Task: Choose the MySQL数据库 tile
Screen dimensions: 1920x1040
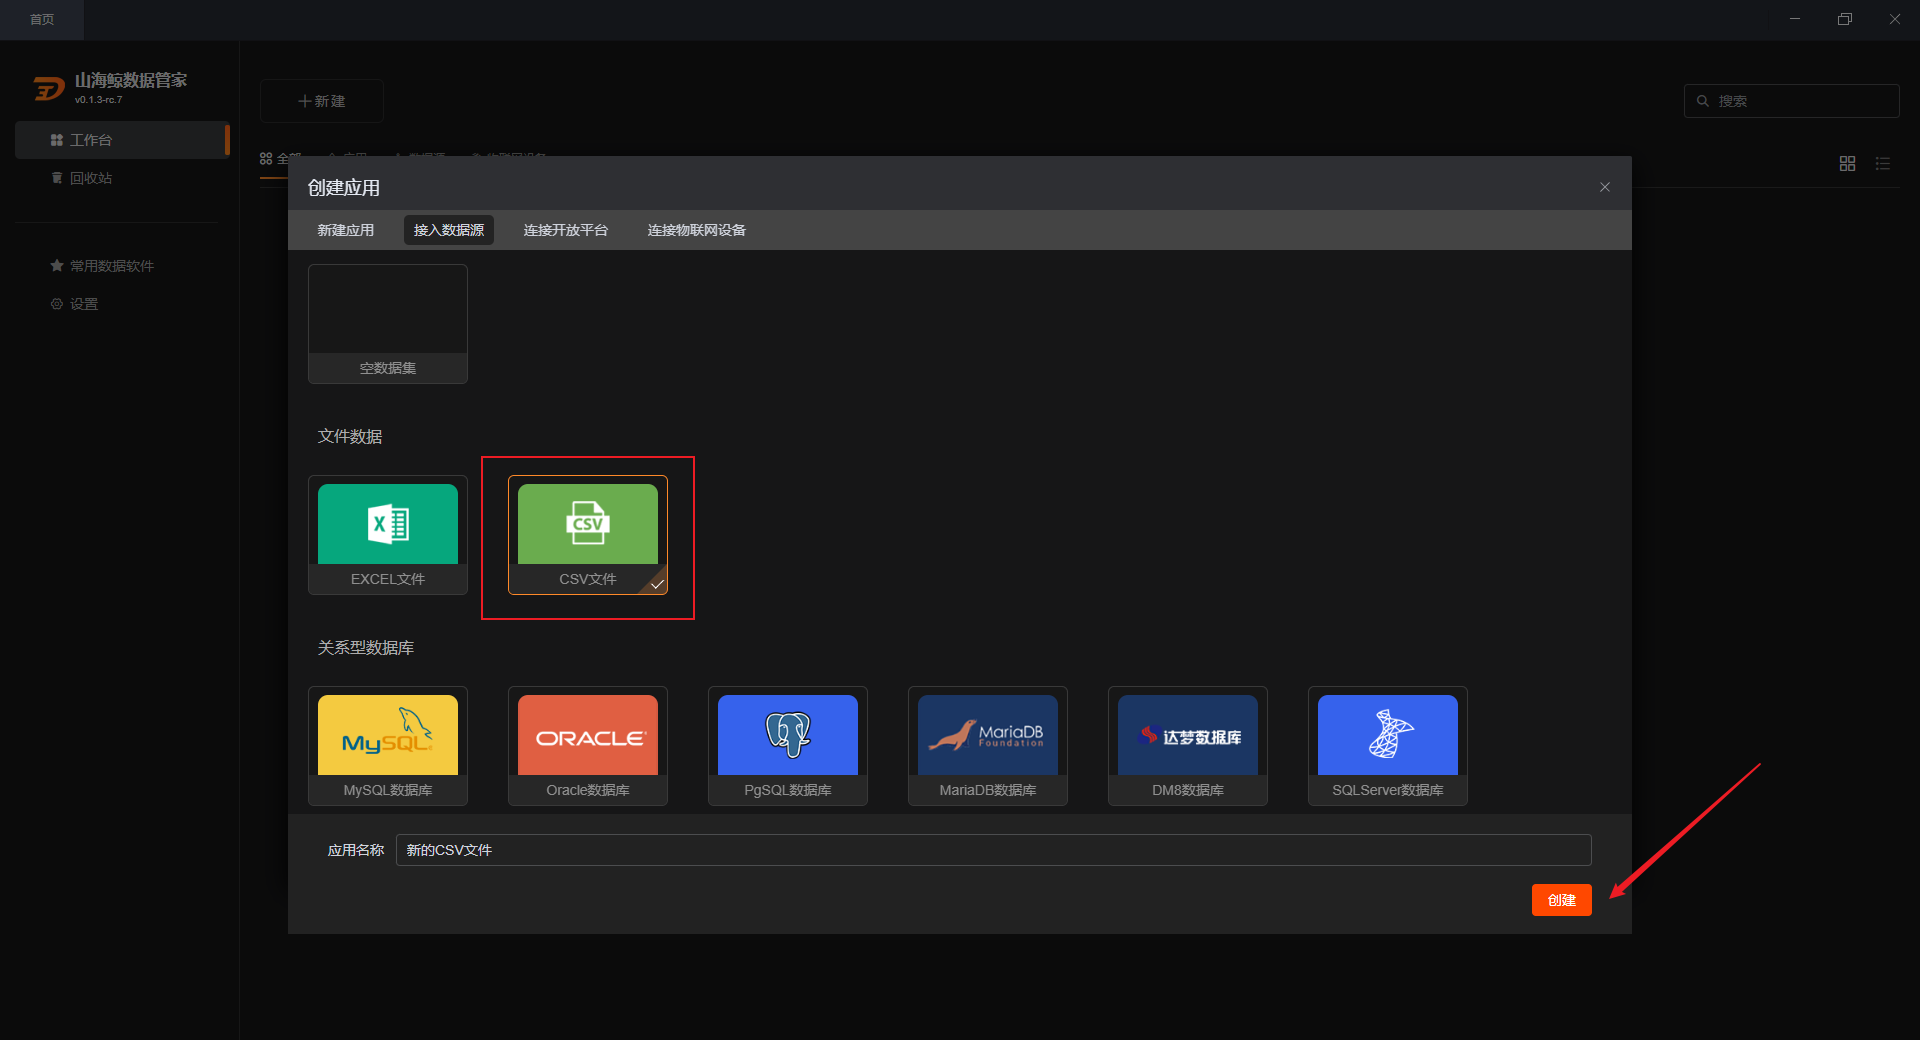Action: point(388,746)
